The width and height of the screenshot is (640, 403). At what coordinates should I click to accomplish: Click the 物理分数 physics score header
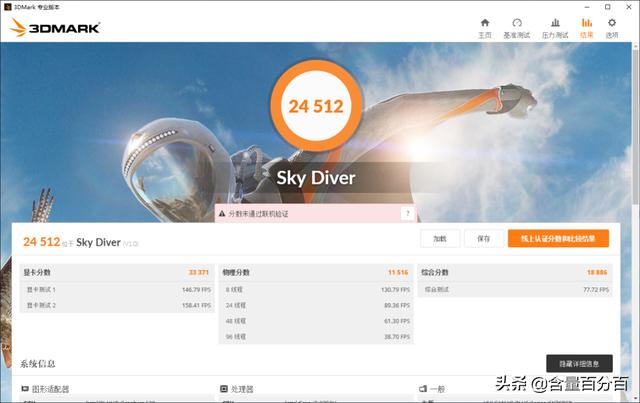click(x=236, y=272)
